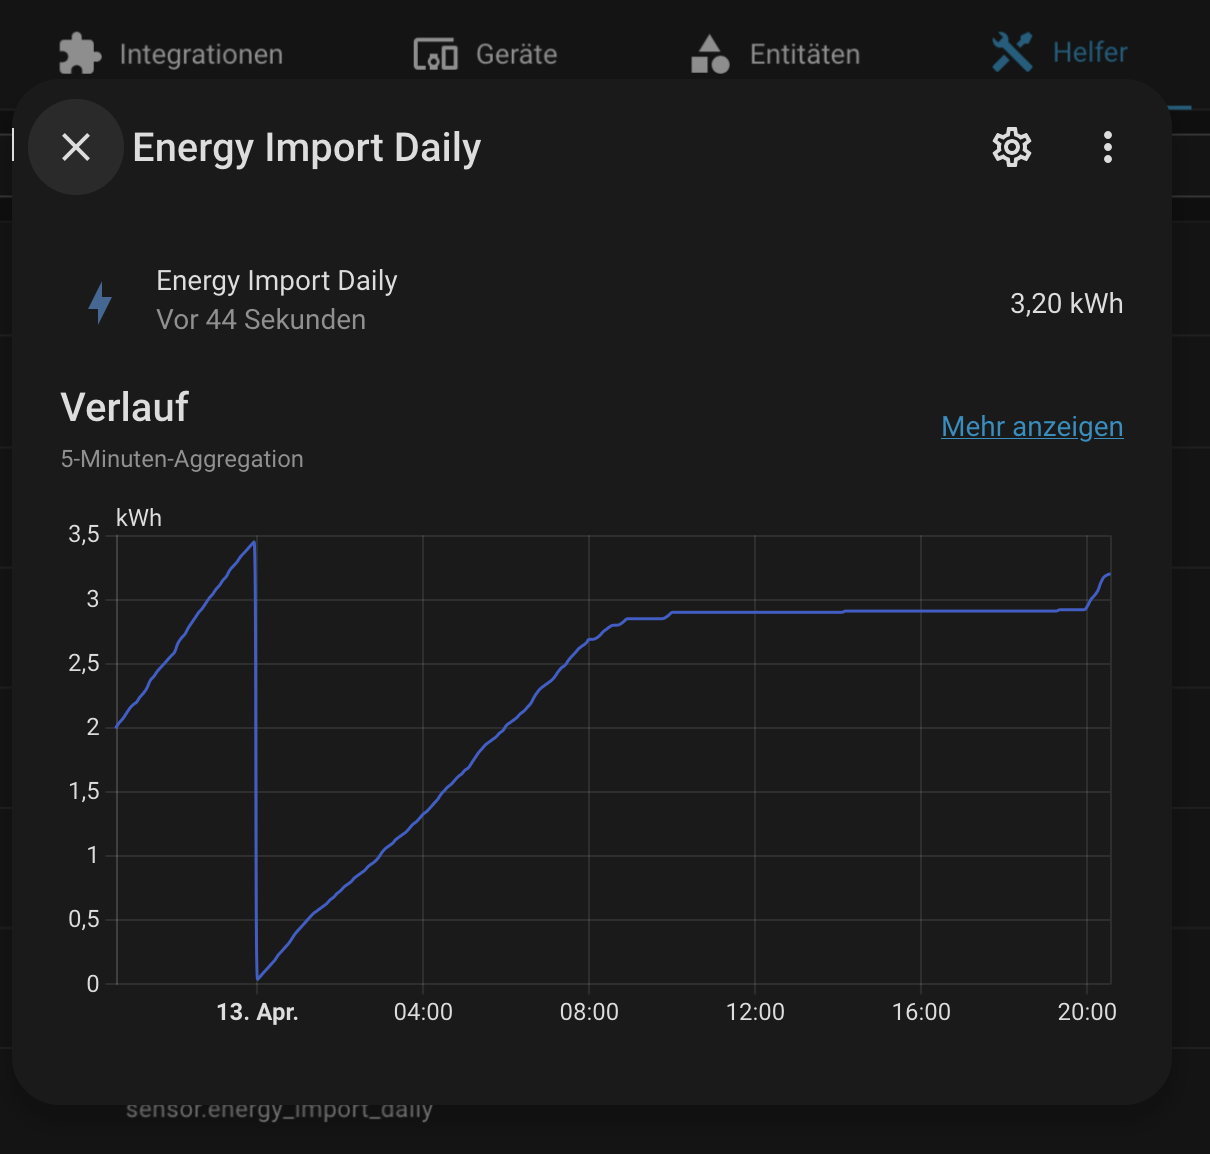1210x1154 pixels.
Task: Open the Entitäten tab
Action: (804, 54)
